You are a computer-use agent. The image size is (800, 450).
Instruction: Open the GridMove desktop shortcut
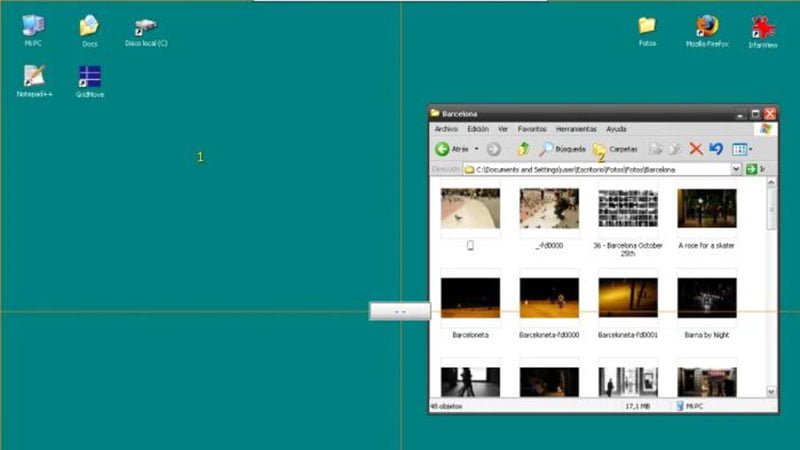click(x=90, y=77)
